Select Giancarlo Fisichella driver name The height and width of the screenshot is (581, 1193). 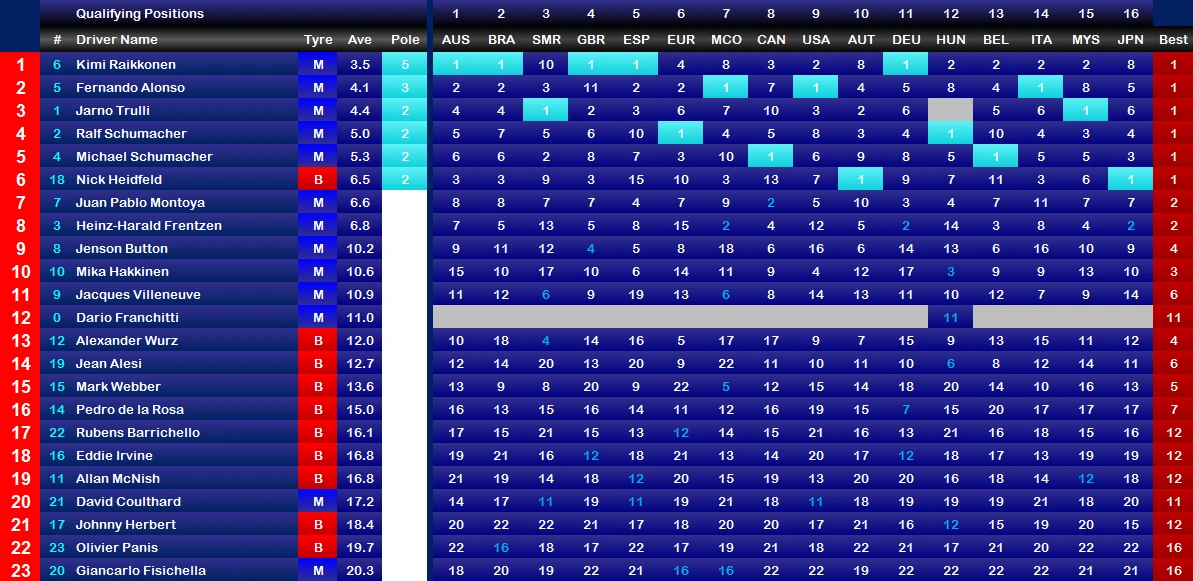(x=141, y=570)
